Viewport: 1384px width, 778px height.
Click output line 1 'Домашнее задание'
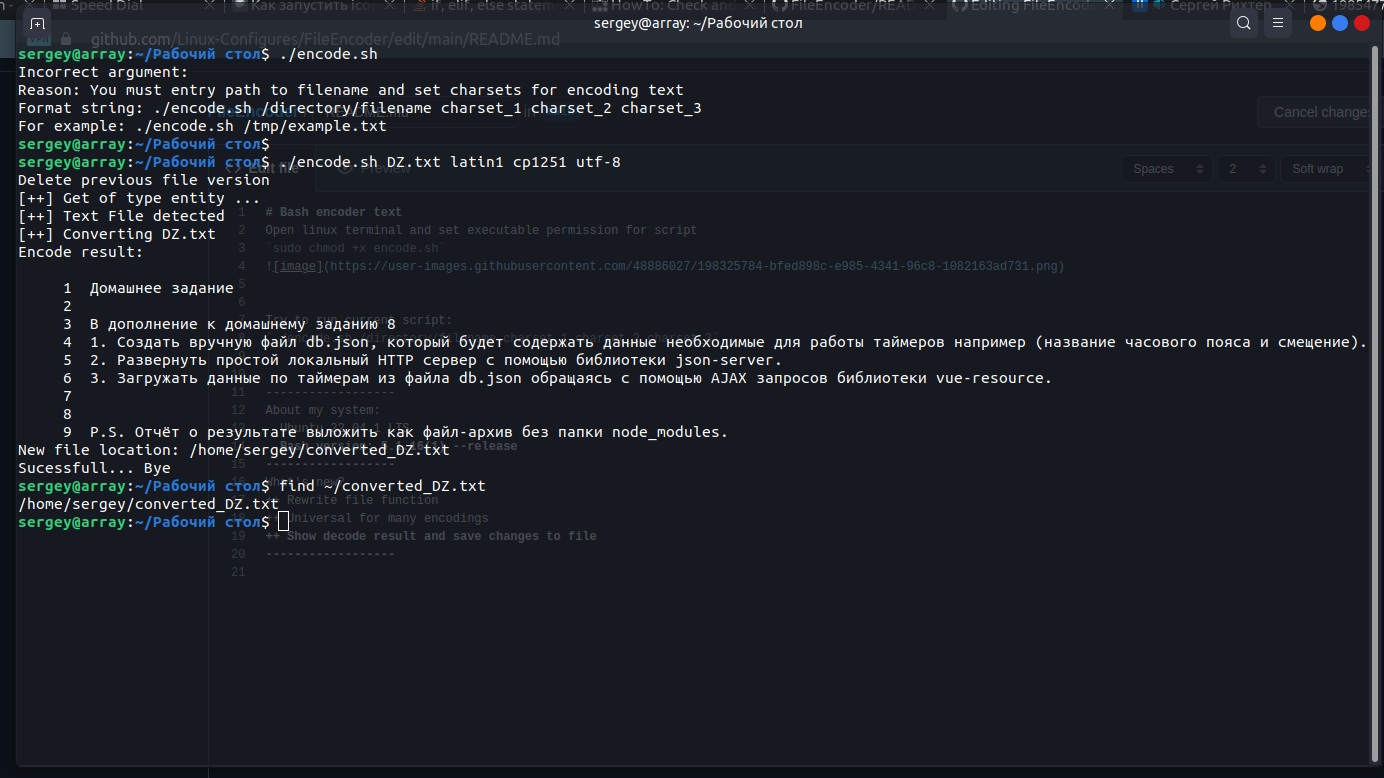click(162, 288)
